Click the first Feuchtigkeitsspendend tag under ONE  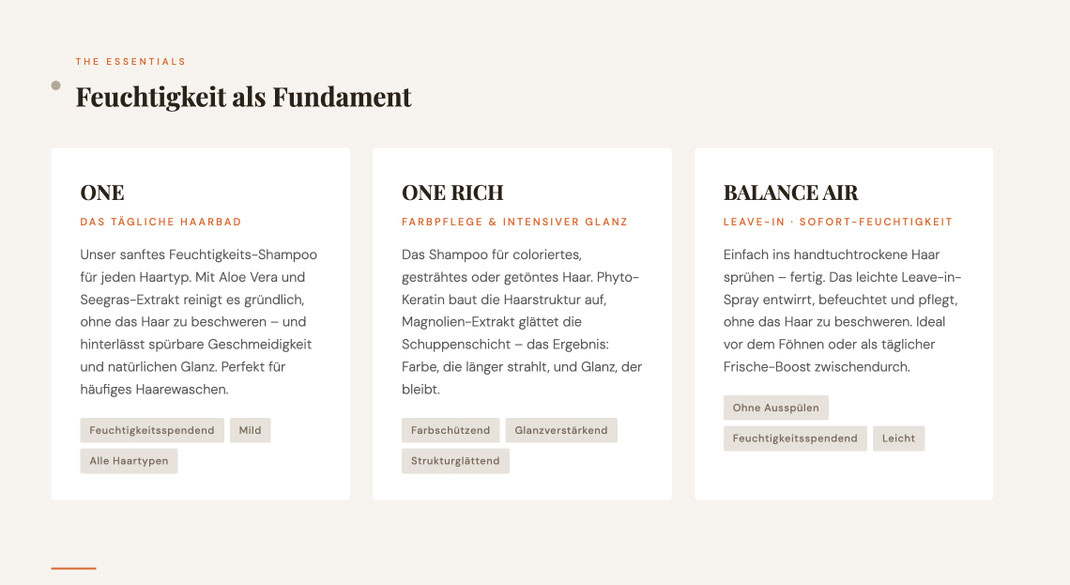click(152, 430)
